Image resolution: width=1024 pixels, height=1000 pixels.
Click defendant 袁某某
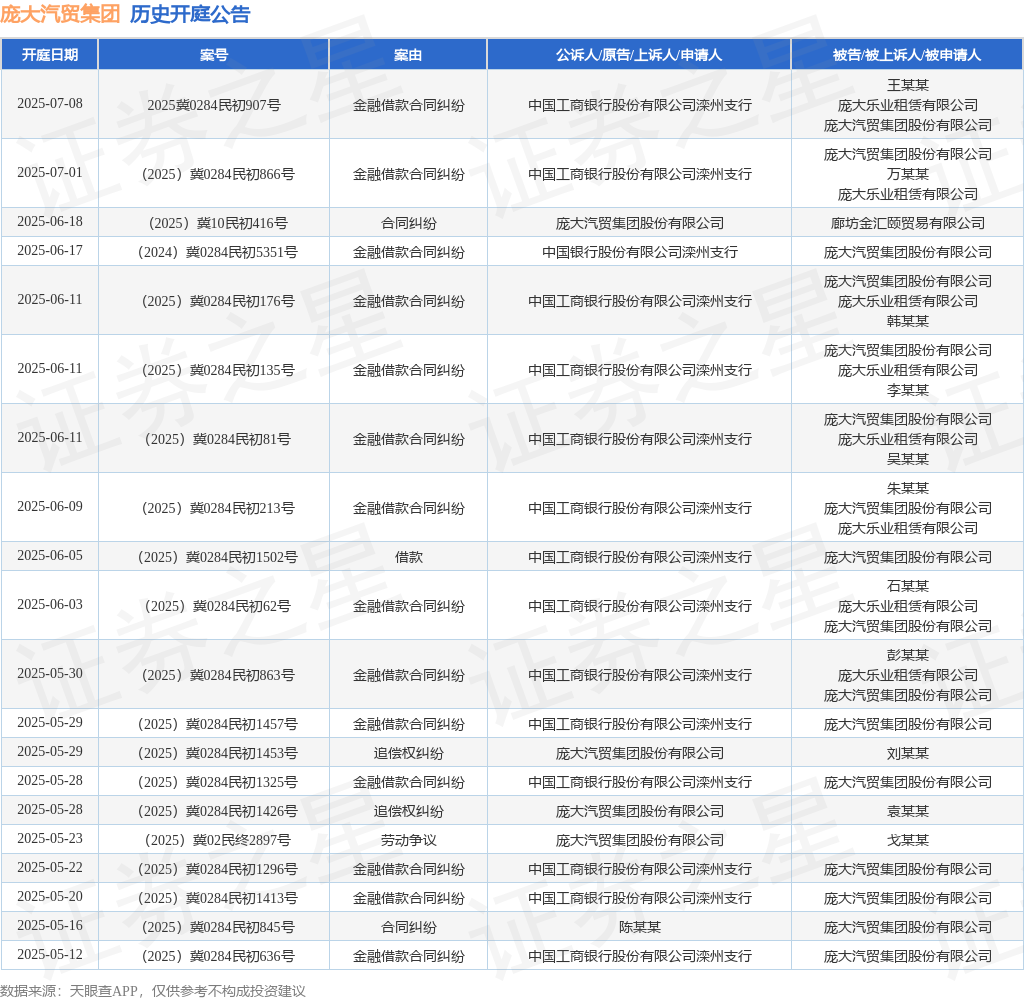[908, 811]
